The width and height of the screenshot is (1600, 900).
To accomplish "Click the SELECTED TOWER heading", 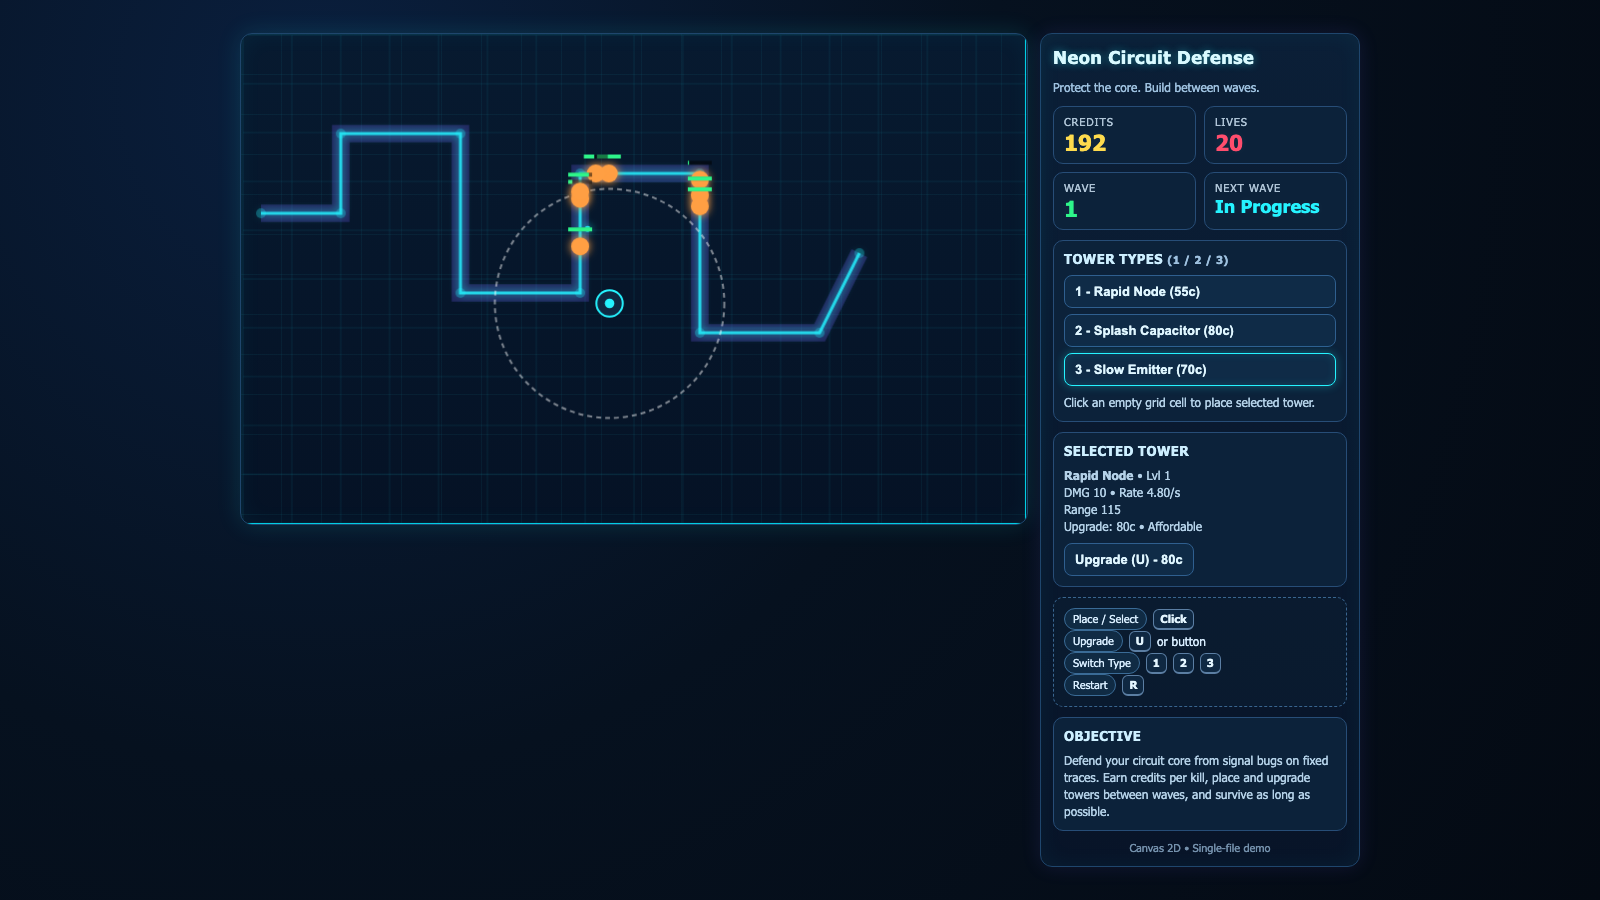I will (x=1126, y=452).
